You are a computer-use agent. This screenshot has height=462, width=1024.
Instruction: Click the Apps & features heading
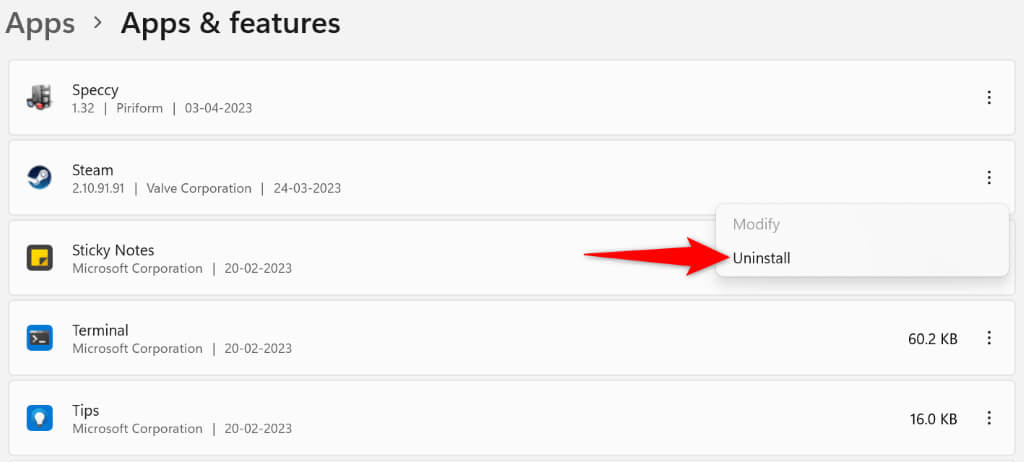[230, 23]
